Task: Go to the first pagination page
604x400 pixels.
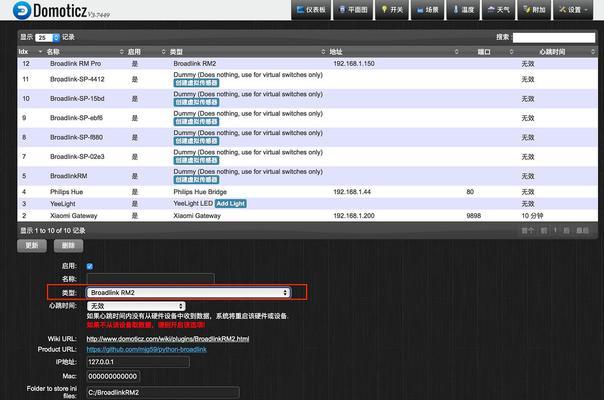Action: [527, 230]
